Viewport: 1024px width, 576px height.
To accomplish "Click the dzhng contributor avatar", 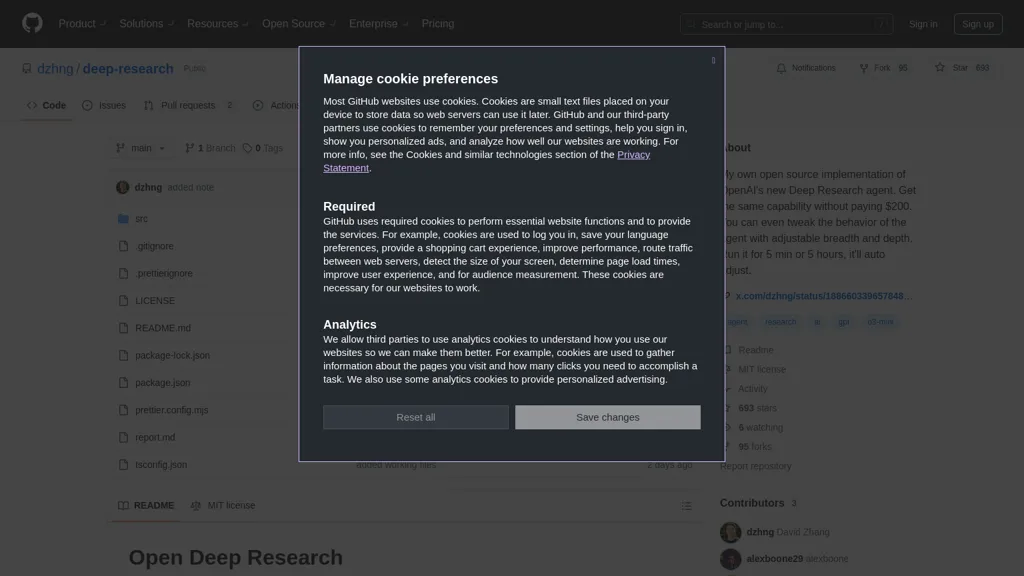I will tap(730, 532).
